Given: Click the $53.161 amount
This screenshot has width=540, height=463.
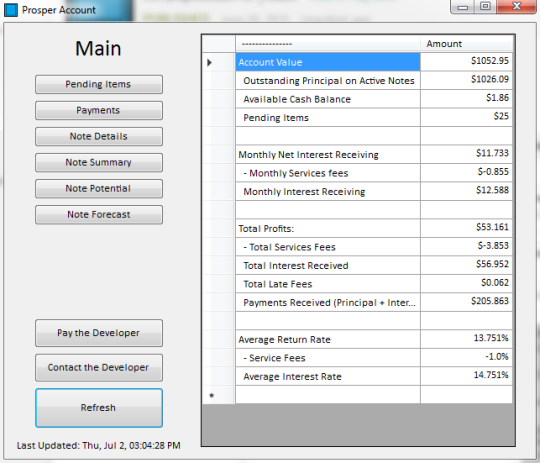Looking at the screenshot, I should (x=467, y=229).
